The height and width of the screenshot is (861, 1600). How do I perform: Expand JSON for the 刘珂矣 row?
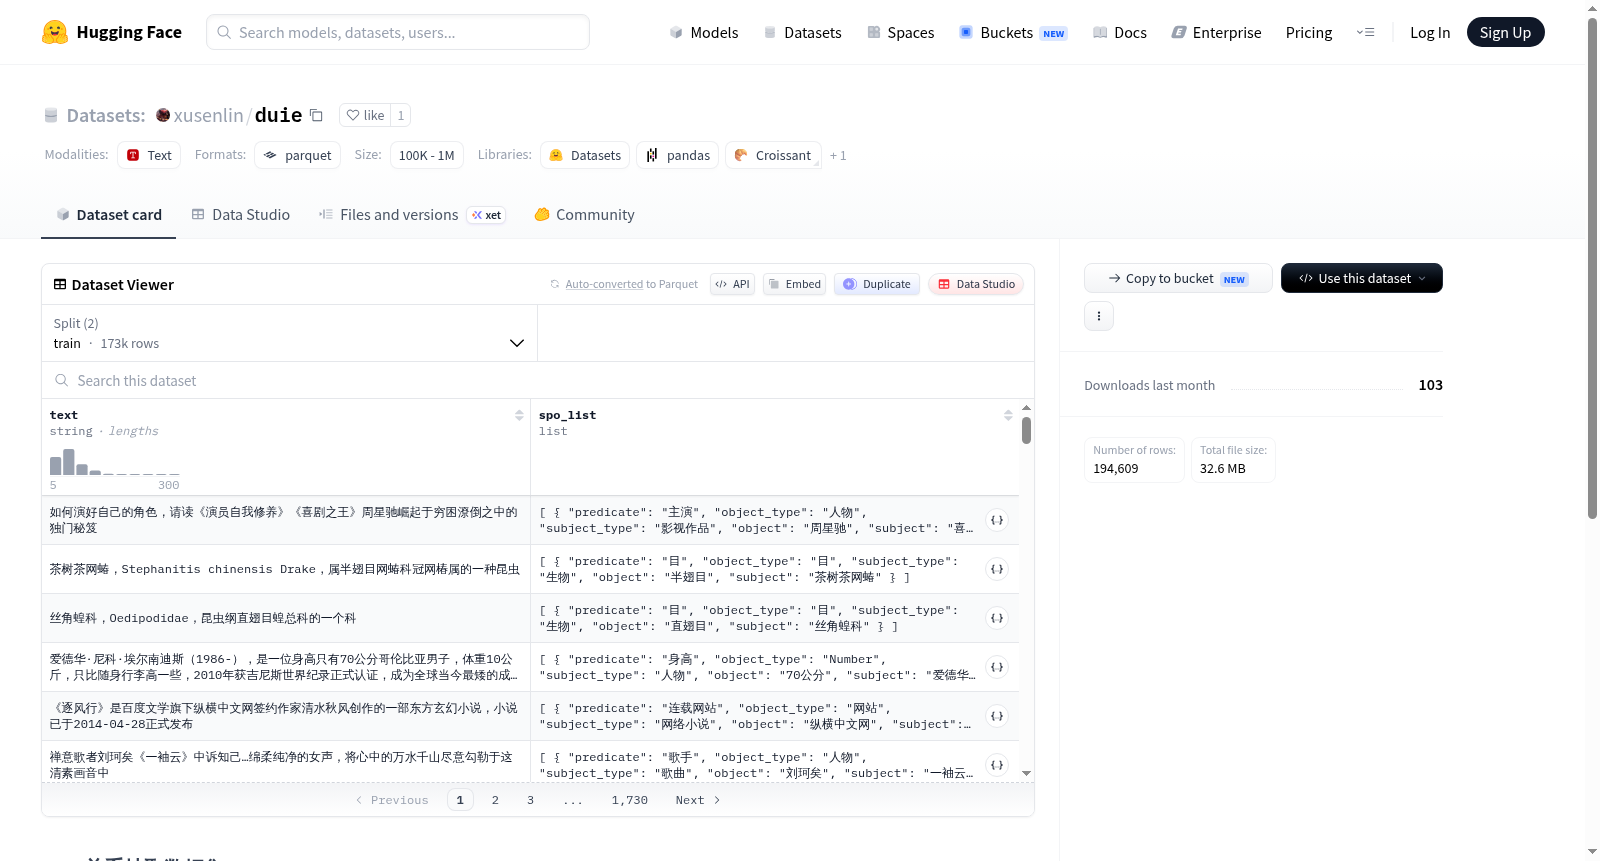pyautogui.click(x=997, y=765)
